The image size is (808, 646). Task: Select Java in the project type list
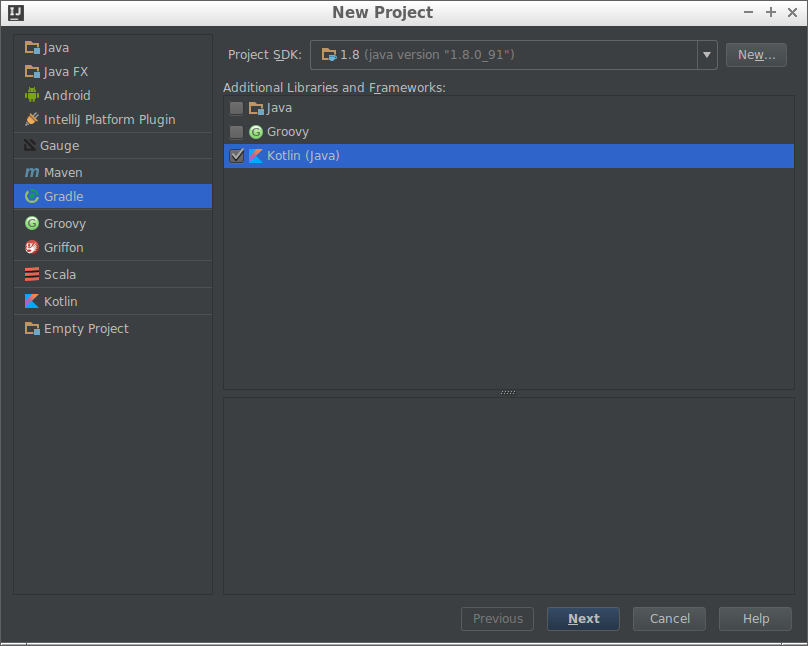pos(56,48)
